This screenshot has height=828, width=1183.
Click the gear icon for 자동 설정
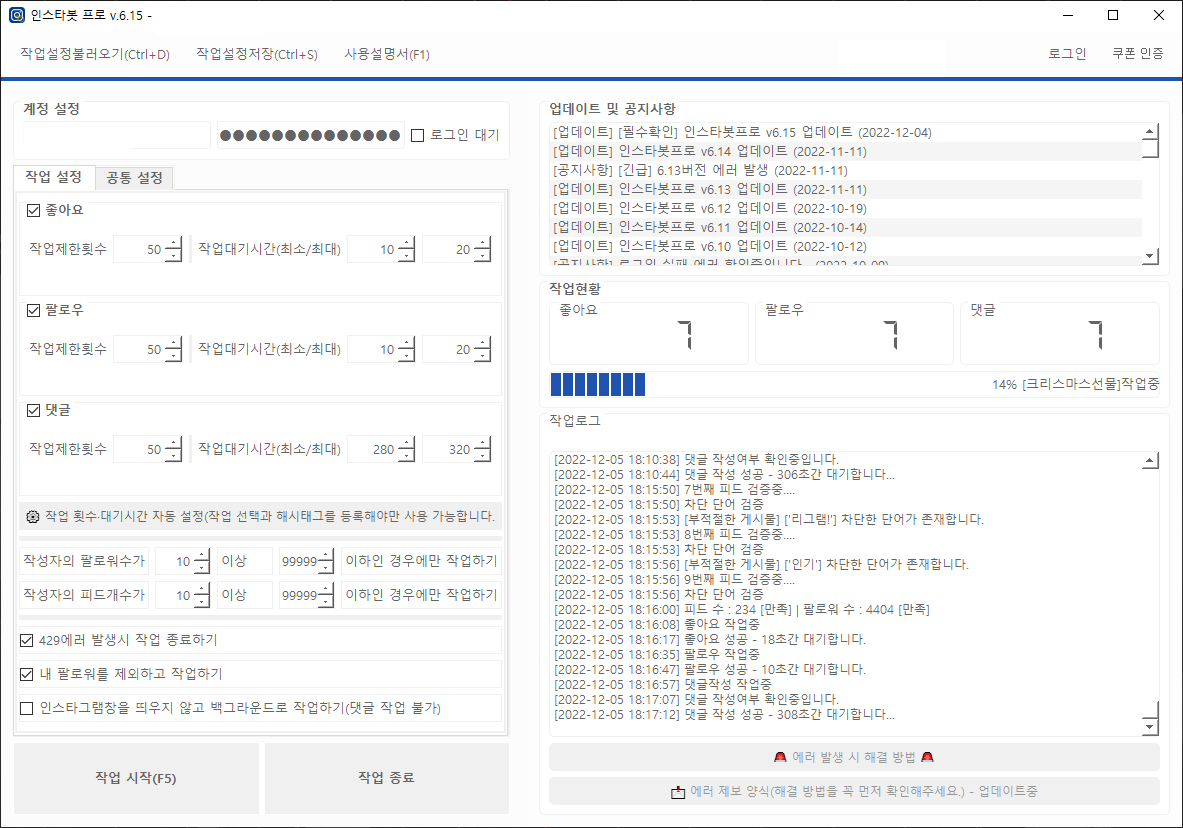(x=32, y=517)
